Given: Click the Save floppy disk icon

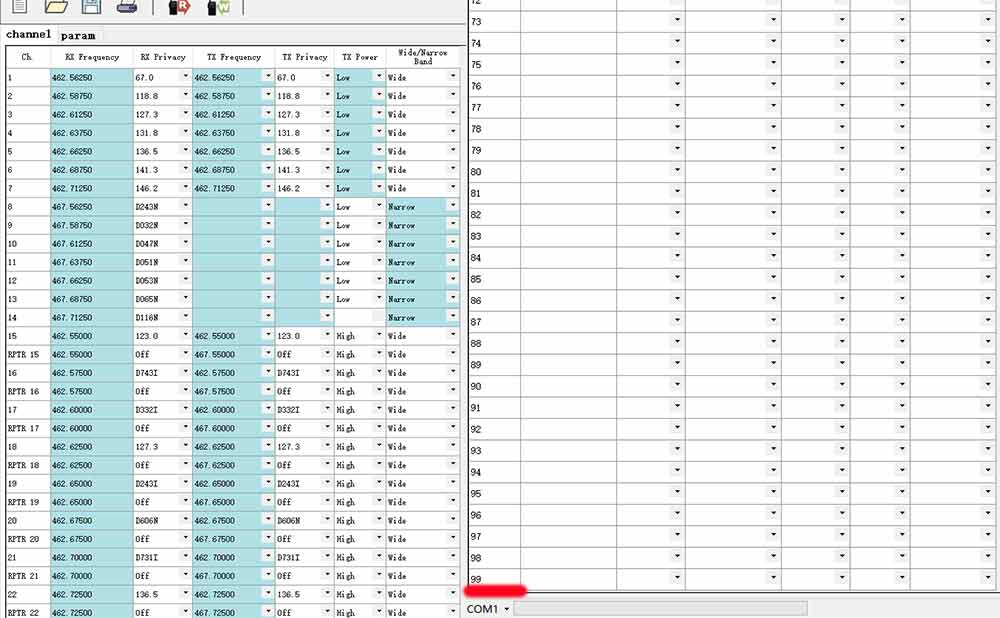Looking at the screenshot, I should pyautogui.click(x=91, y=6).
